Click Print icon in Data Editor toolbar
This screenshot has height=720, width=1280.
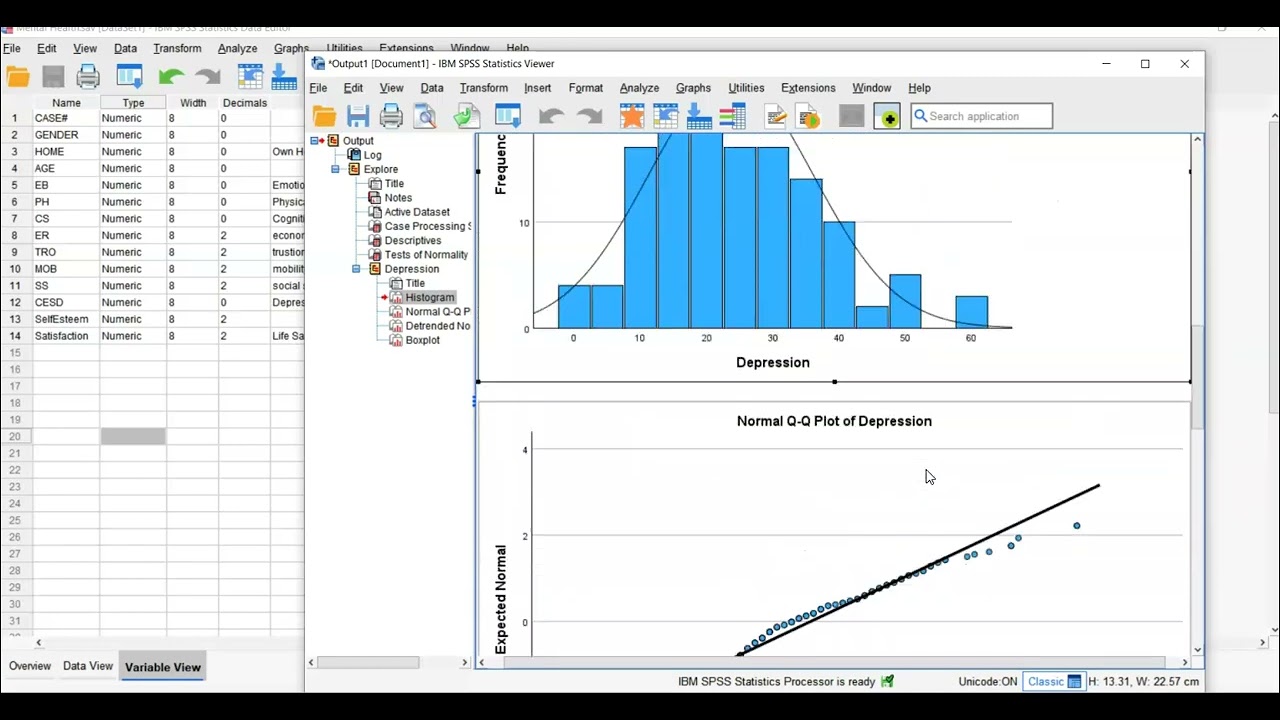pos(88,77)
